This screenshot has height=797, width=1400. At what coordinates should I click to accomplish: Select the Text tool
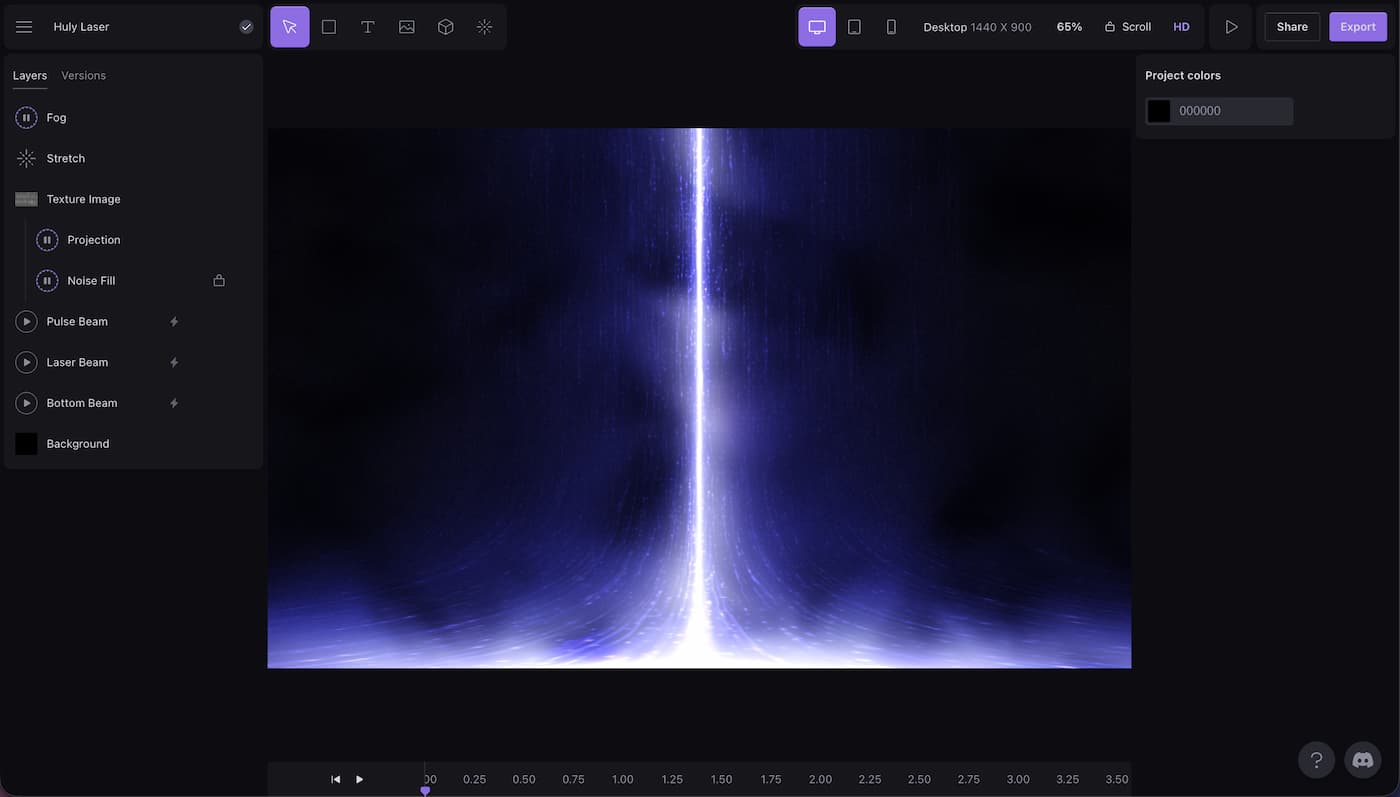[368, 27]
